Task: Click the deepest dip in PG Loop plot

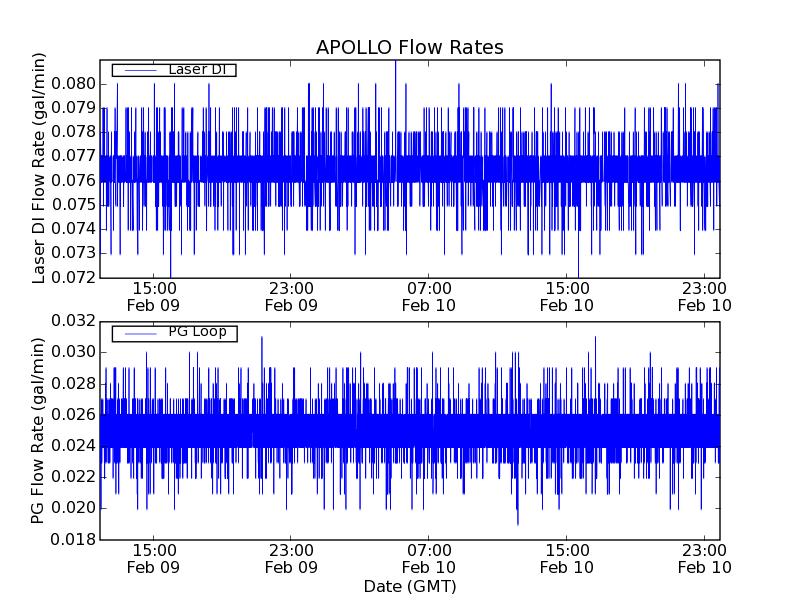Action: (517, 521)
